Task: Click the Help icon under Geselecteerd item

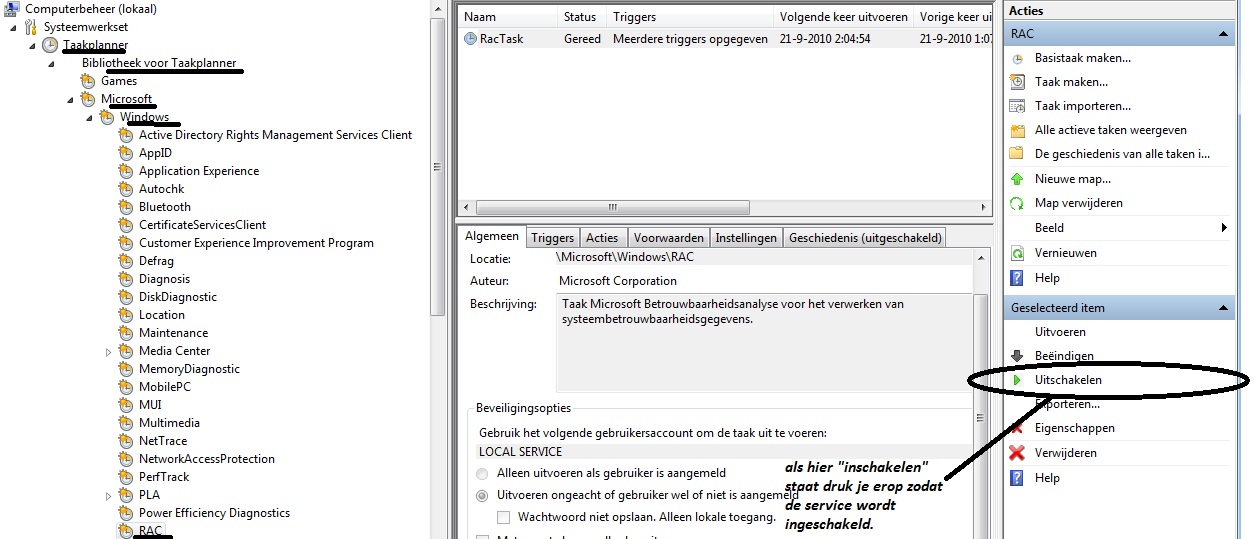Action: (1017, 478)
